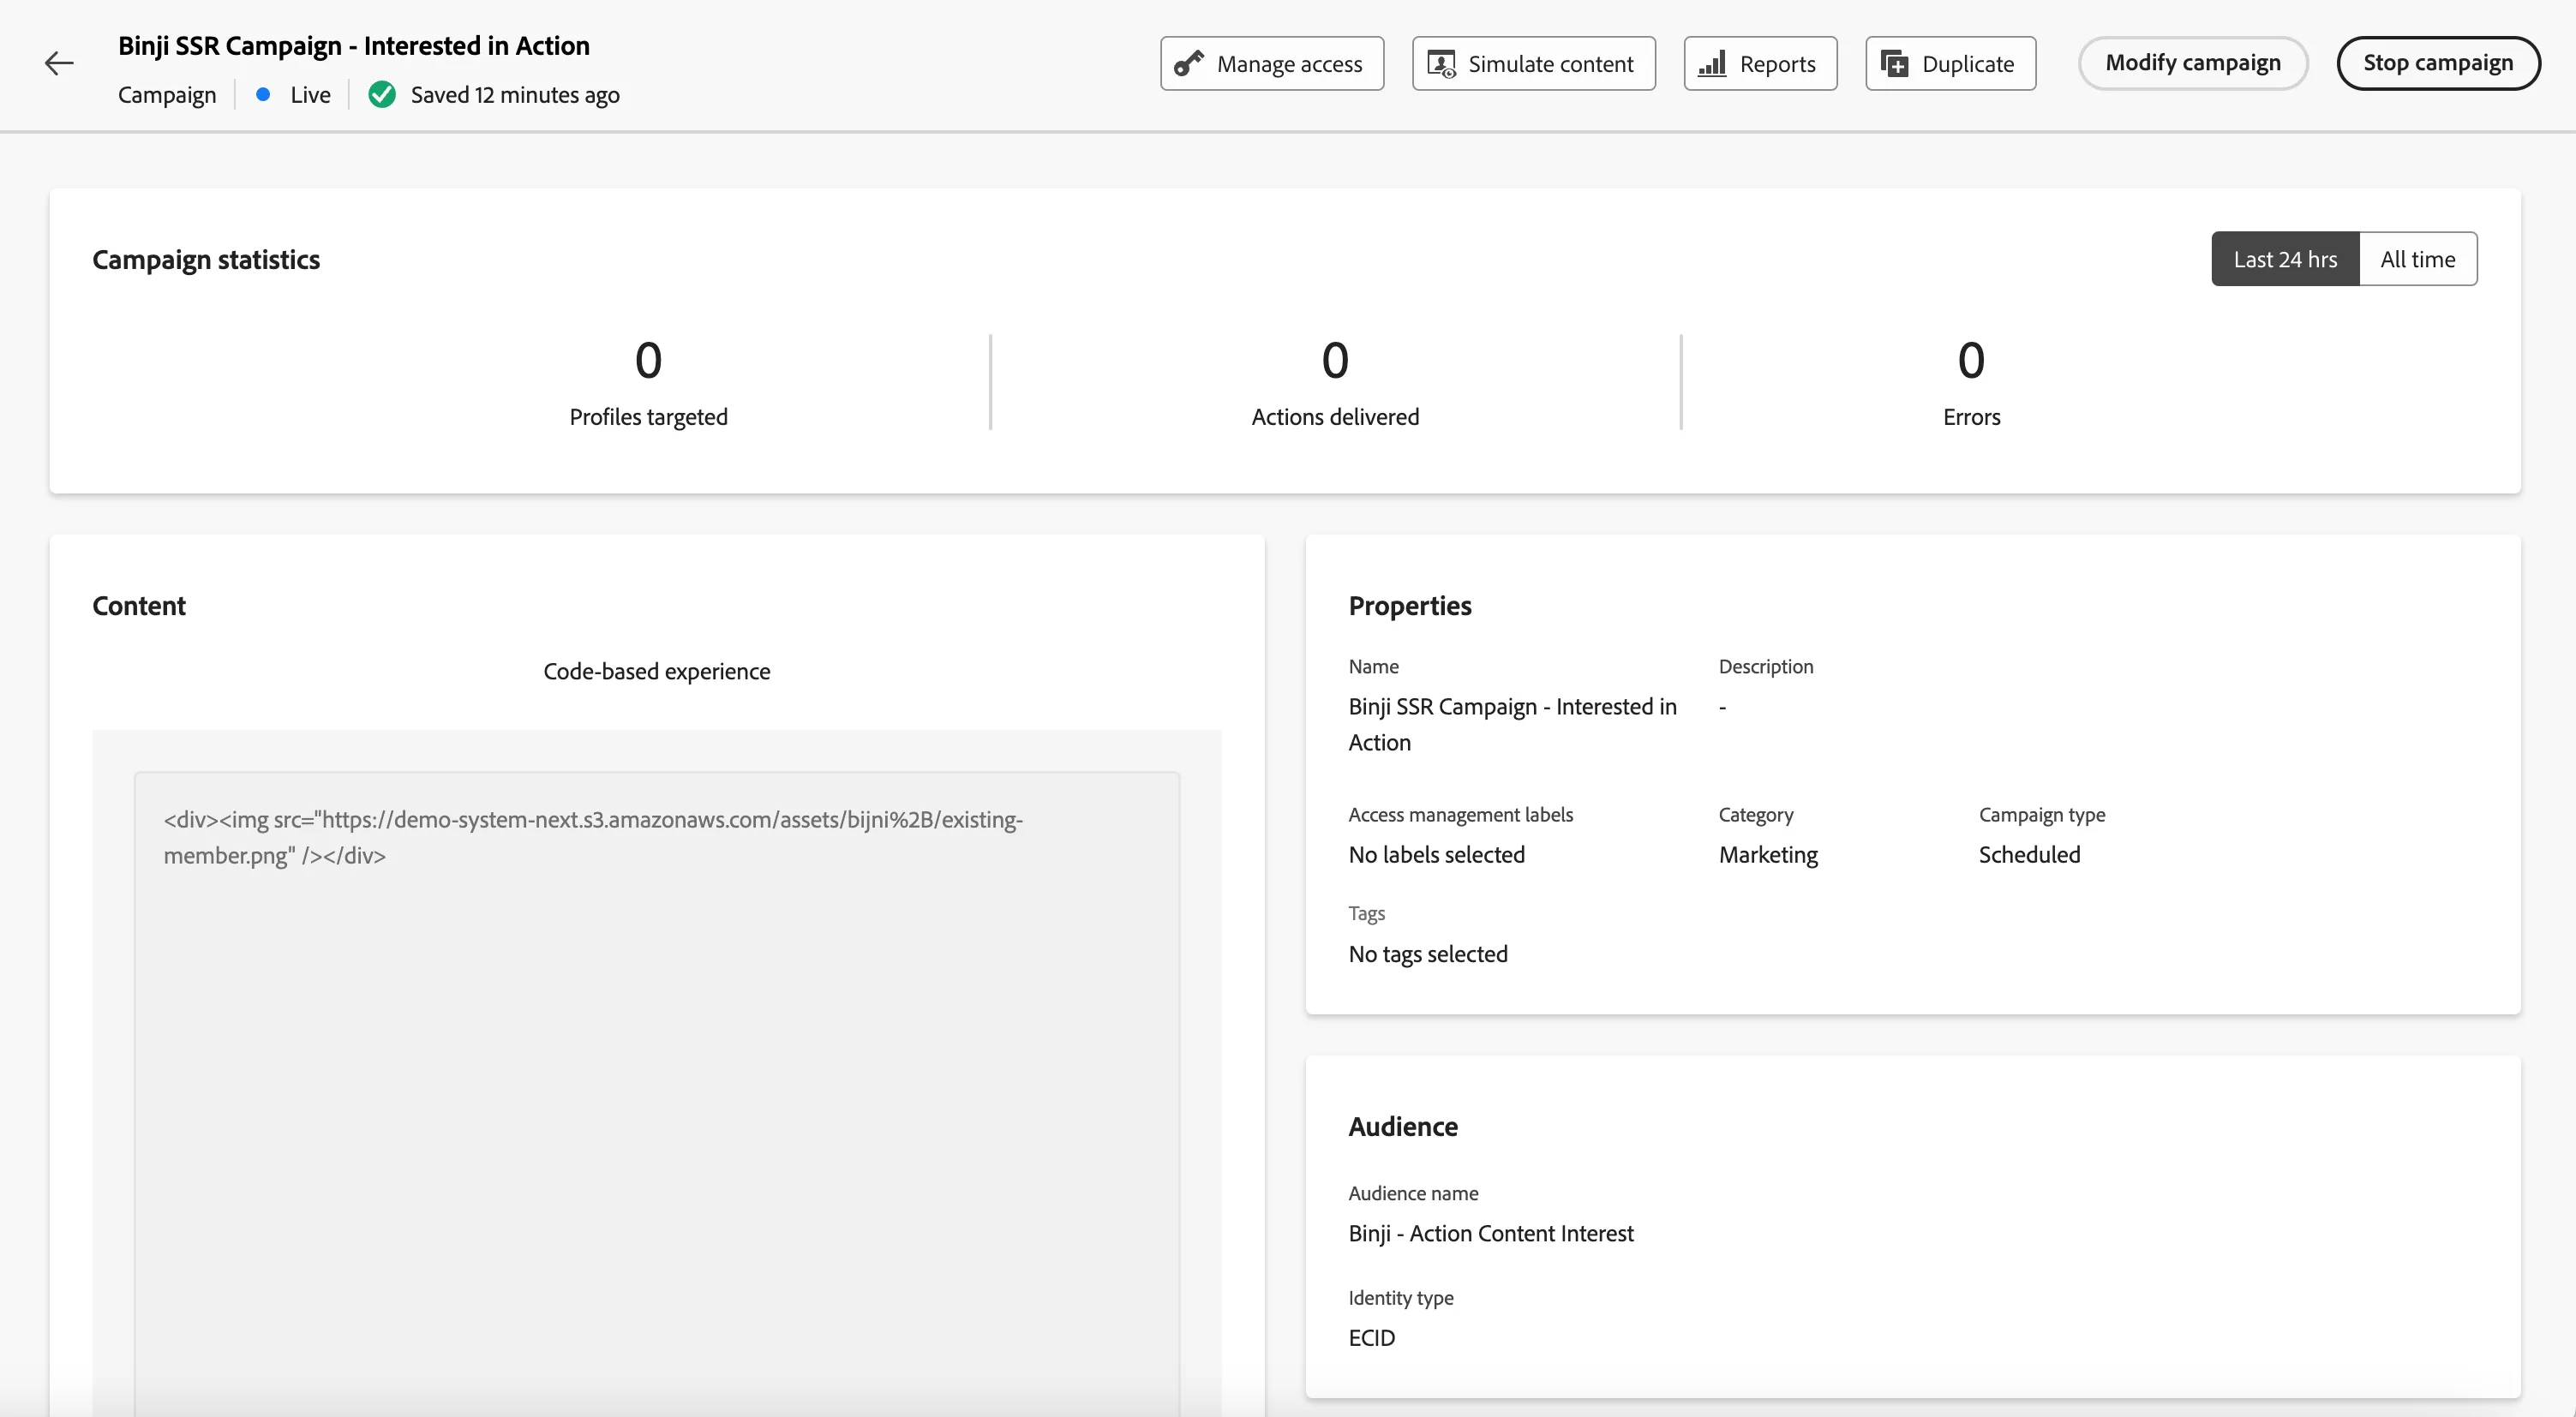Switch statistics to Last 24 hrs
This screenshot has height=1417, width=2576.
coord(2285,259)
